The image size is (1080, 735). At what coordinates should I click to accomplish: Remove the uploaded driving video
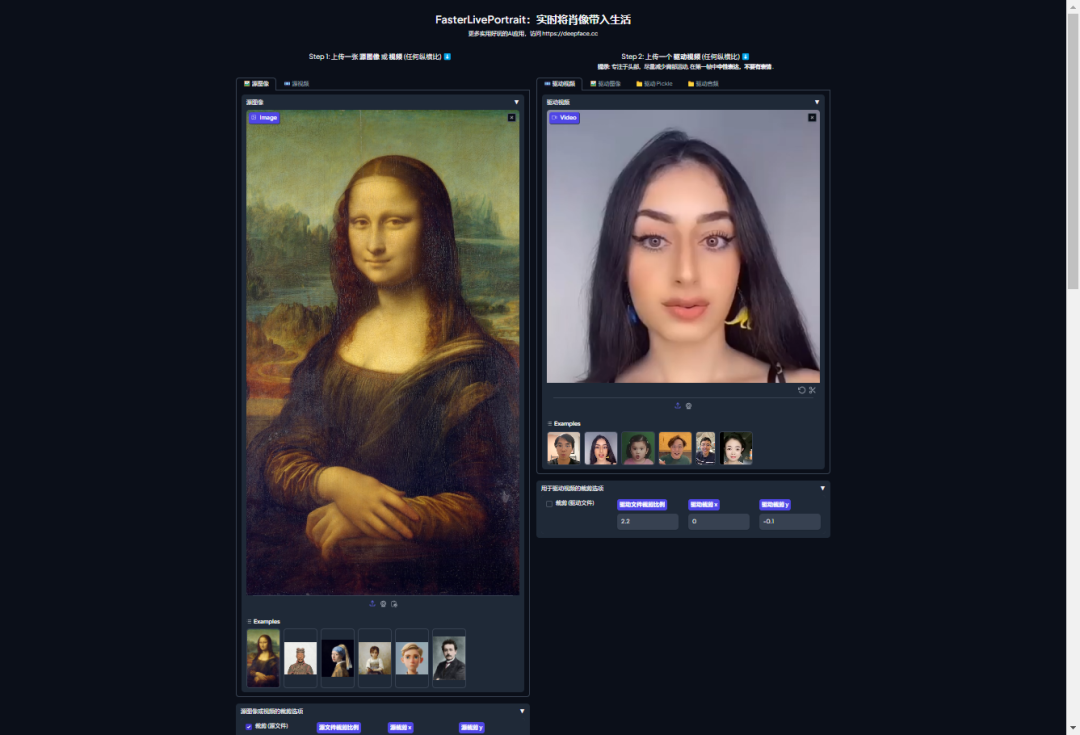(812, 118)
